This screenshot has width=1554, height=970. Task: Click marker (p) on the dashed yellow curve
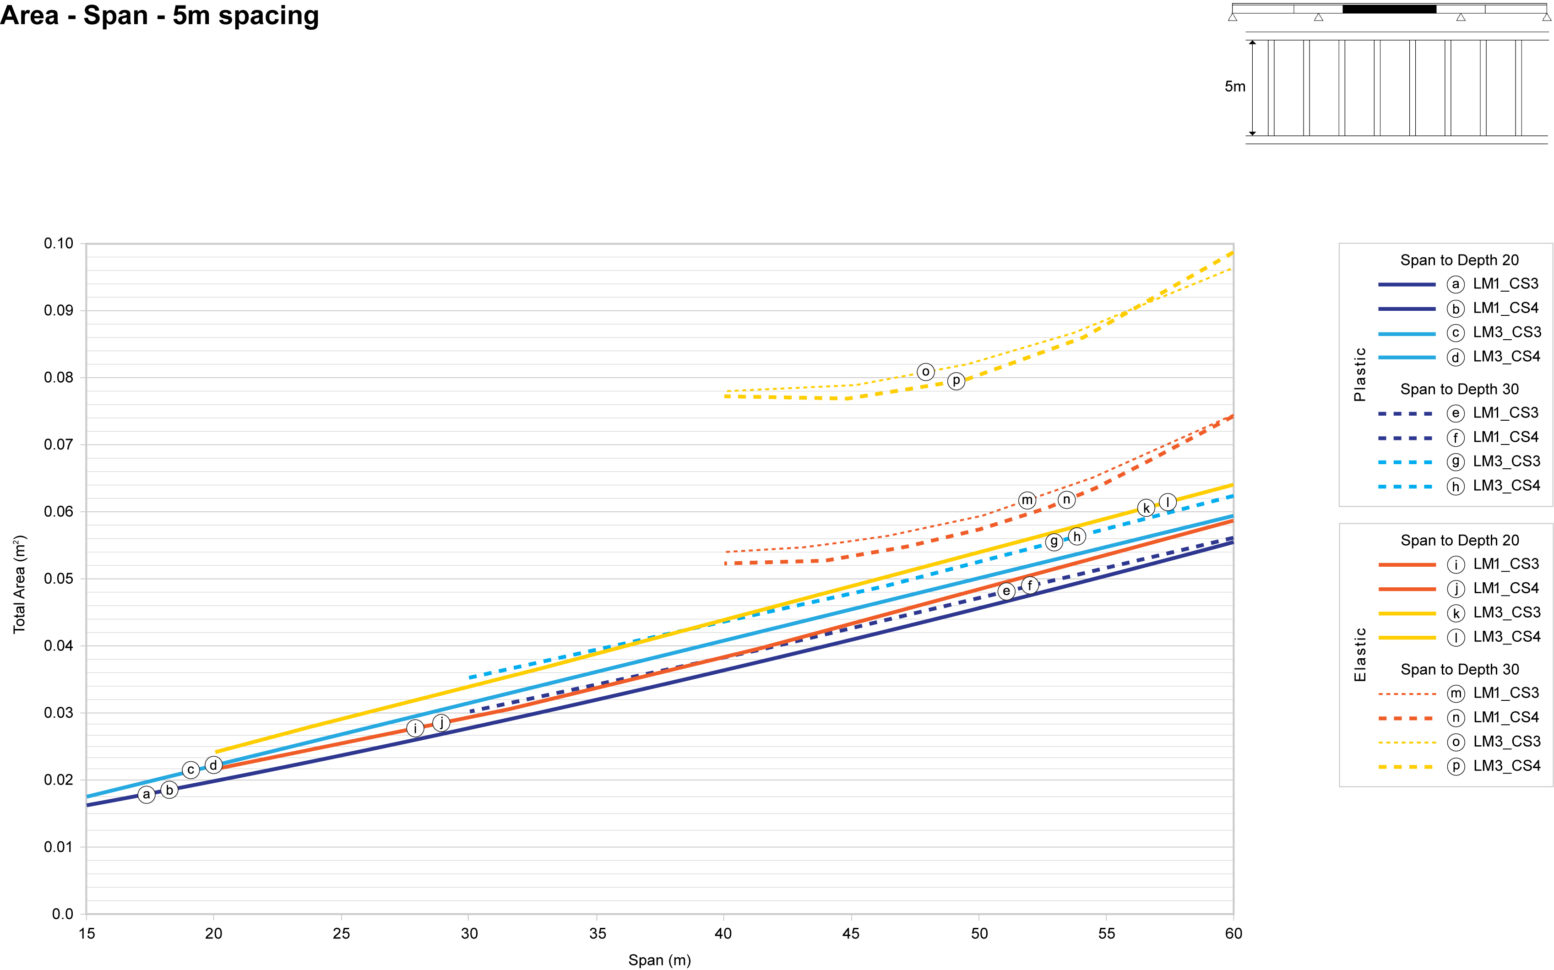956,381
